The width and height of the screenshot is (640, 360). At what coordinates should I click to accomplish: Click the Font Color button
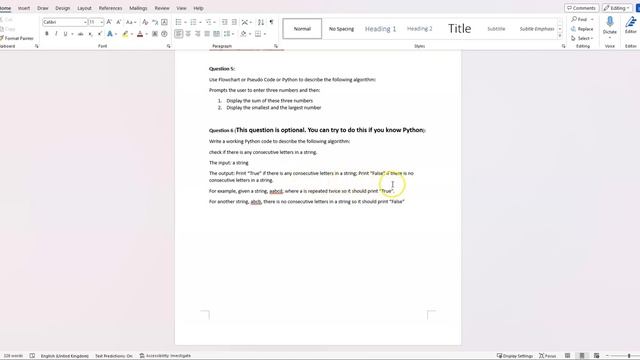click(140, 34)
